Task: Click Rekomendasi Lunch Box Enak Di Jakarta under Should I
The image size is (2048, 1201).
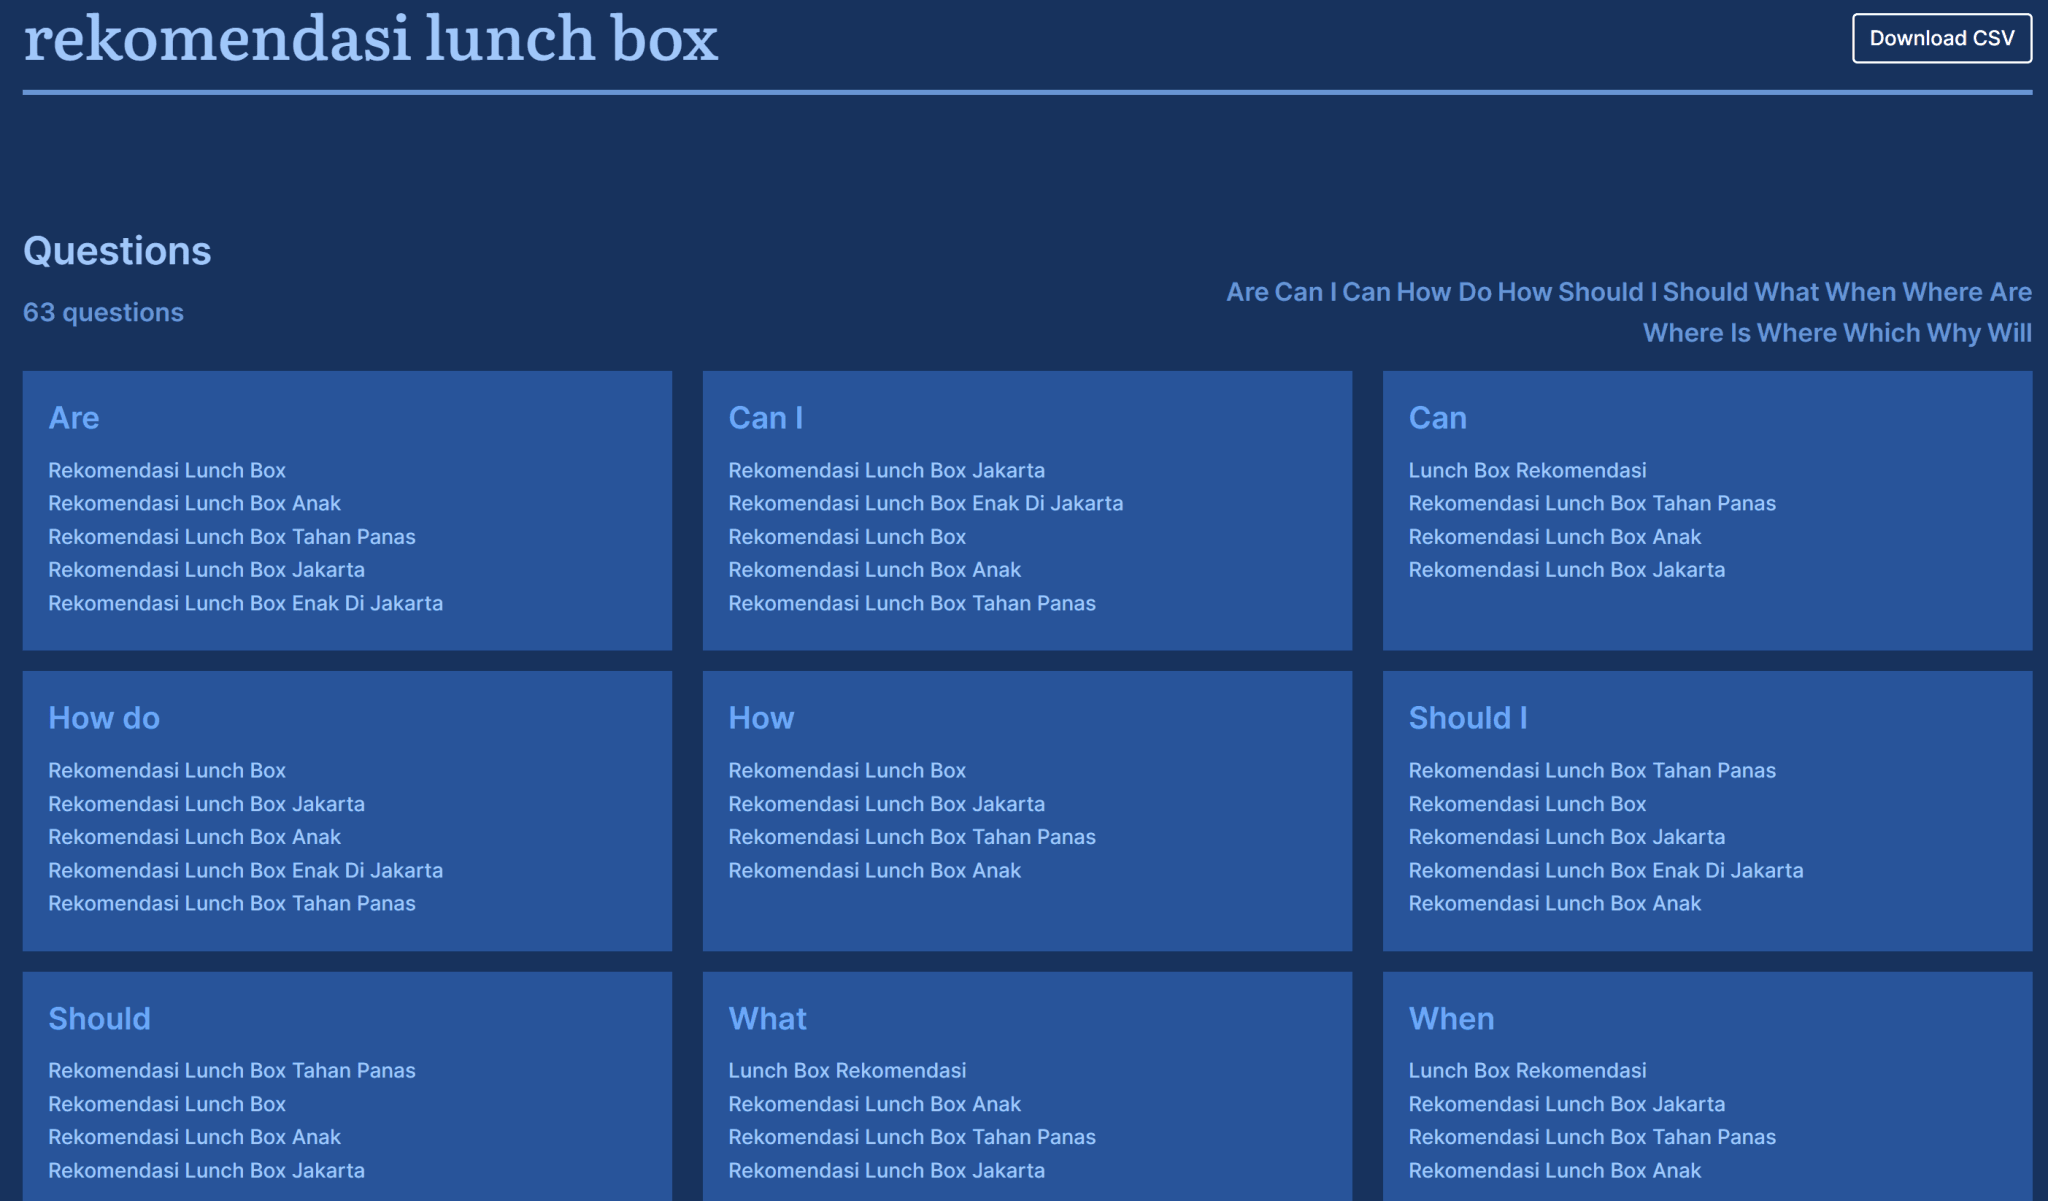Action: (1605, 870)
